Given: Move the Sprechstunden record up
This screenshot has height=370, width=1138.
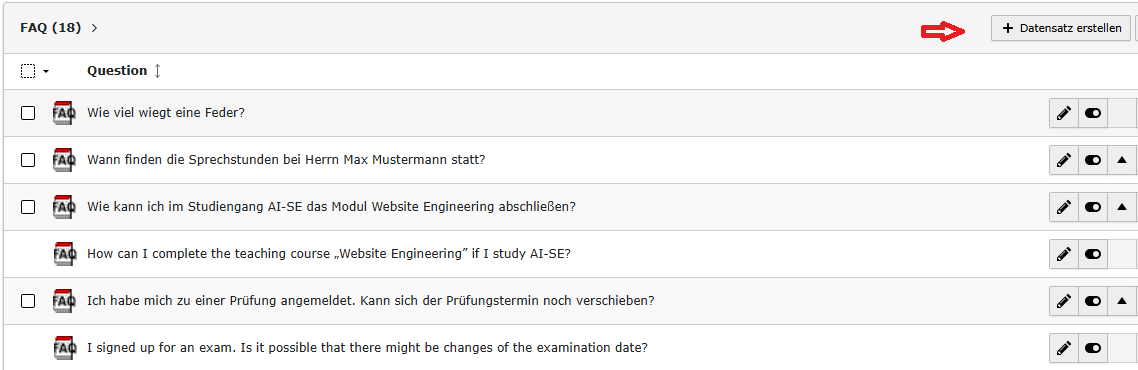Looking at the screenshot, I should [x=1122, y=160].
